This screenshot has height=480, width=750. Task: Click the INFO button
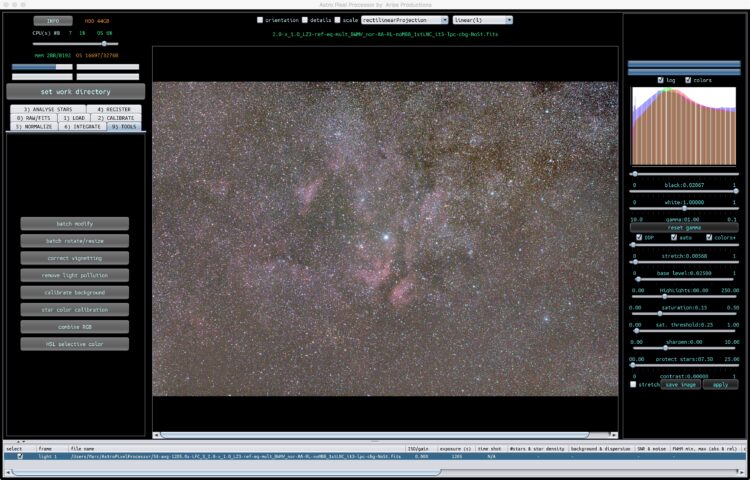(53, 21)
